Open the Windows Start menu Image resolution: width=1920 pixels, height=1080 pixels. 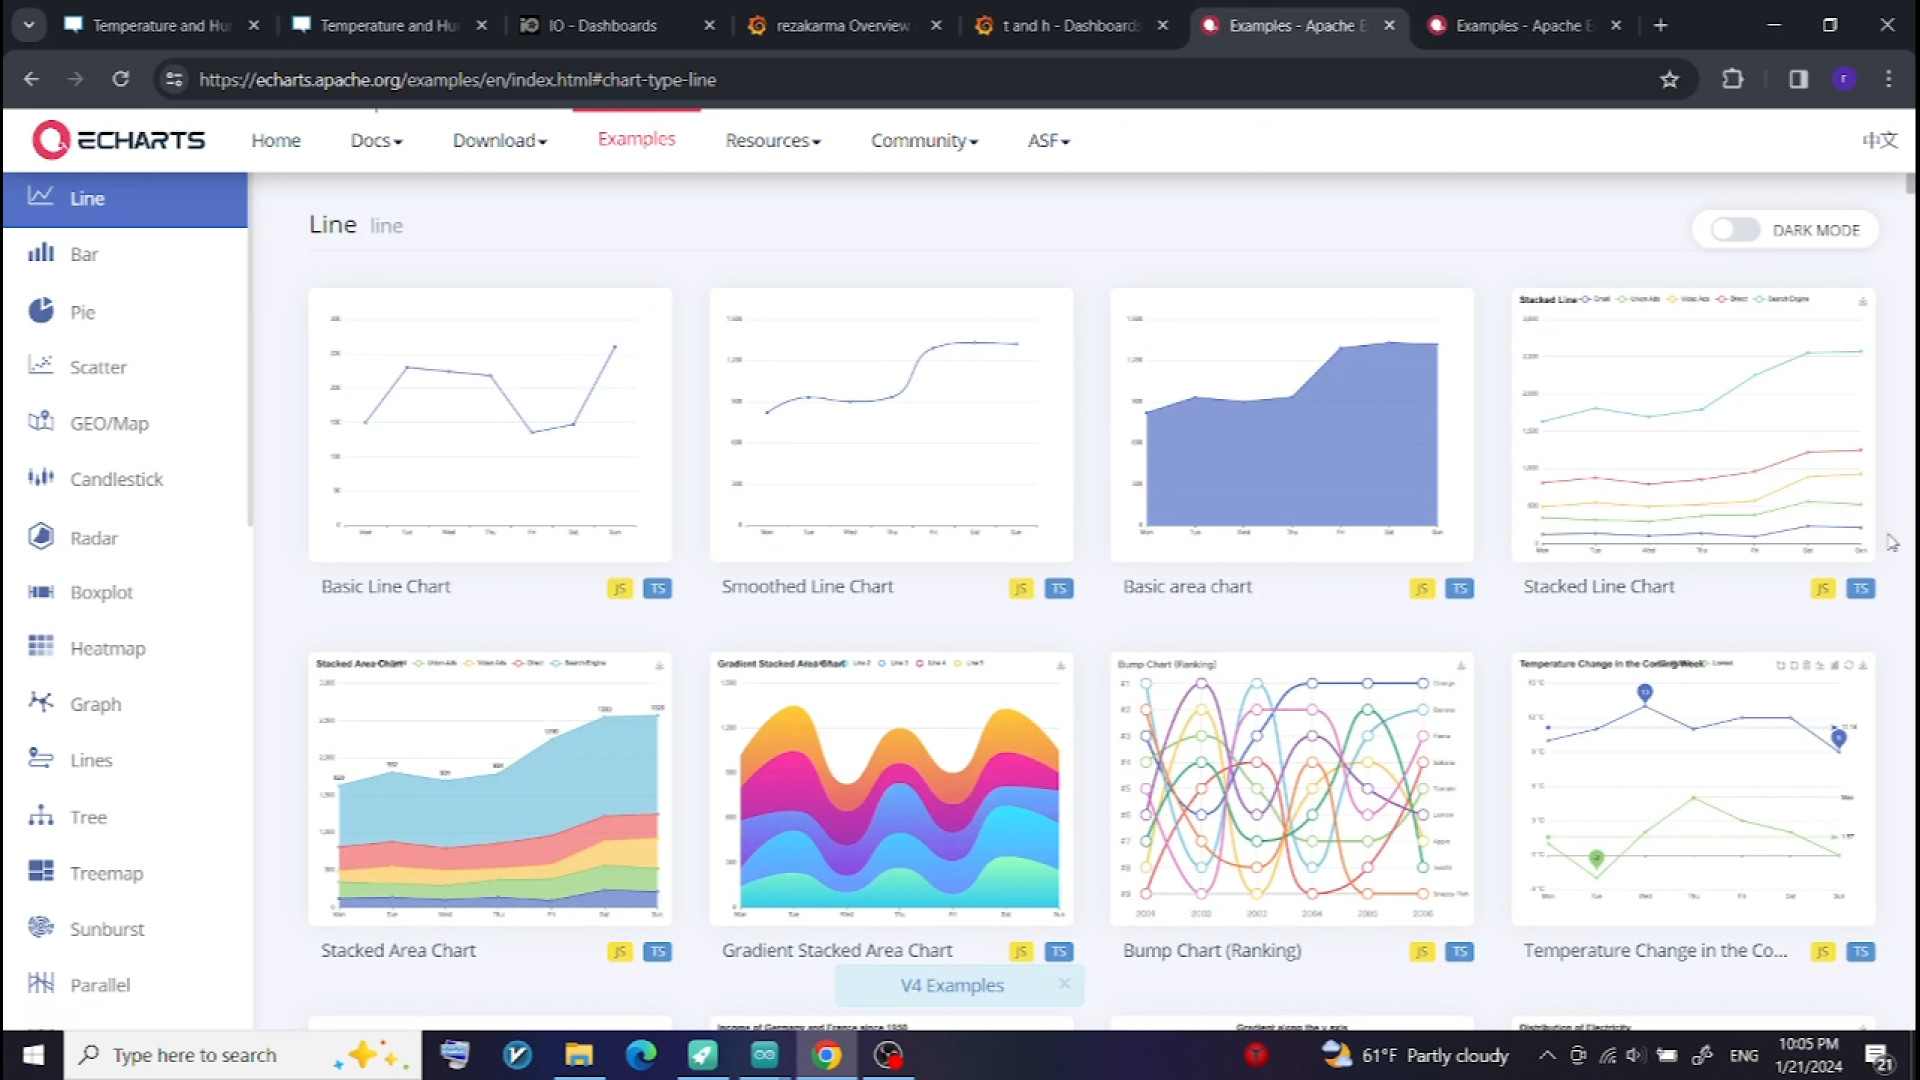pyautogui.click(x=33, y=1055)
